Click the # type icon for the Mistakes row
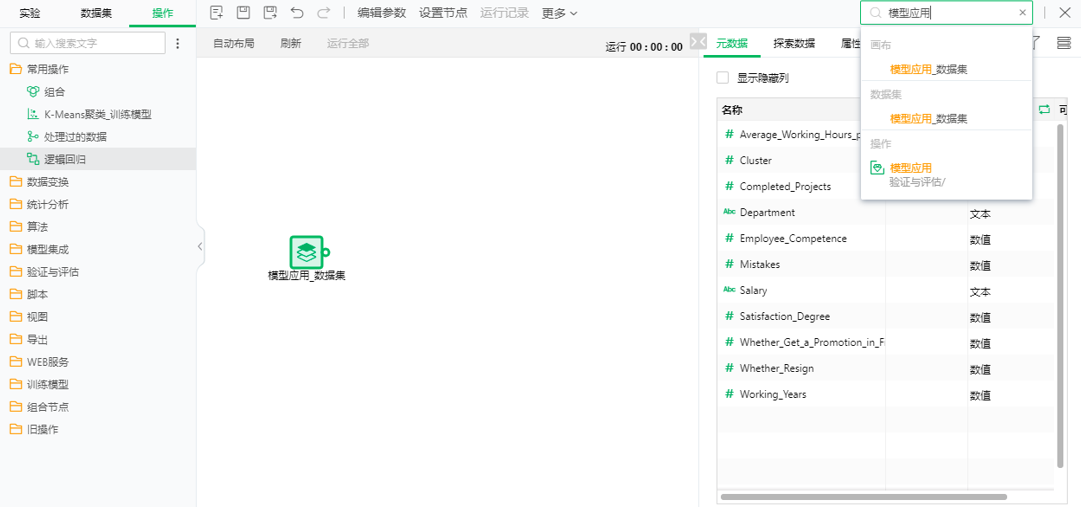 [729, 264]
